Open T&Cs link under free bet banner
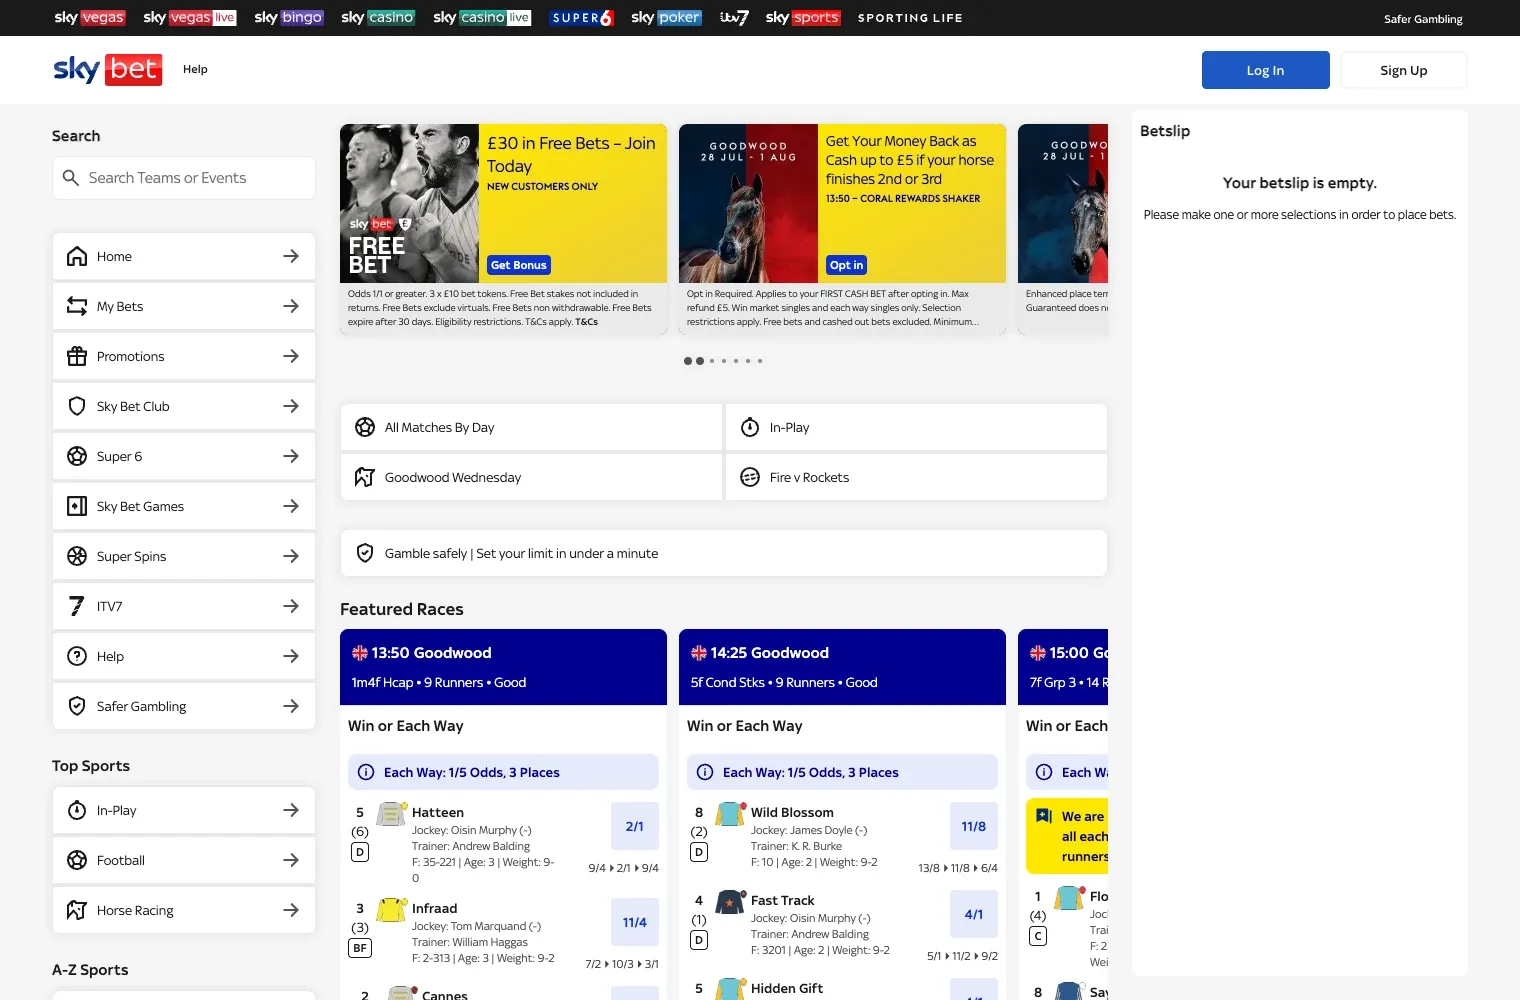 (586, 322)
